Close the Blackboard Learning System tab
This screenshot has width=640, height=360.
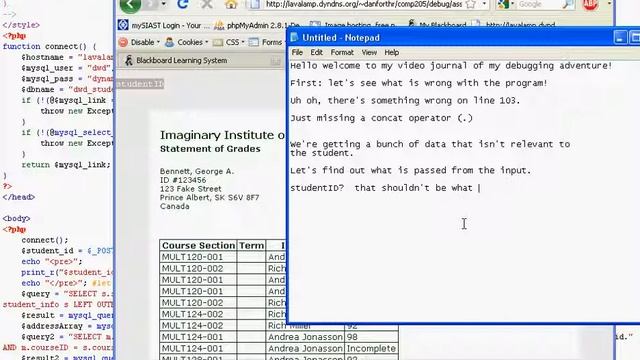click(x=276, y=61)
